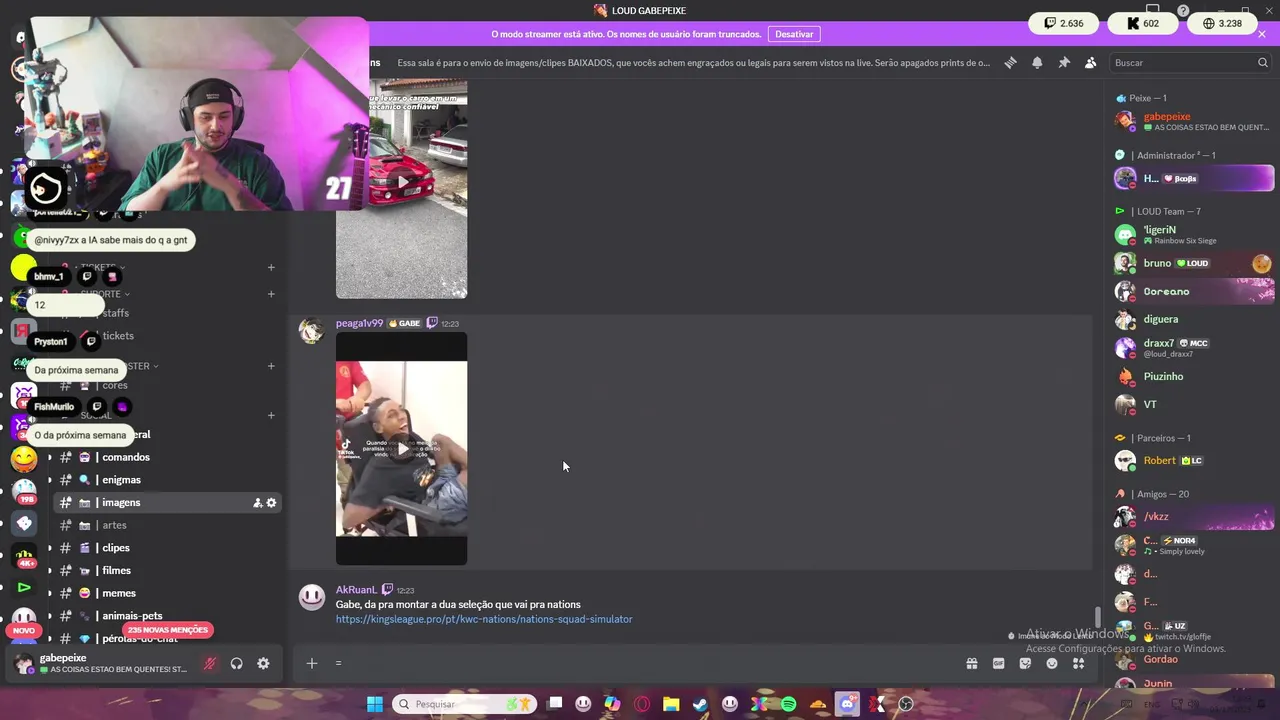1280x720 pixels.
Task: Open the comandos channel
Action: [x=165, y=457]
